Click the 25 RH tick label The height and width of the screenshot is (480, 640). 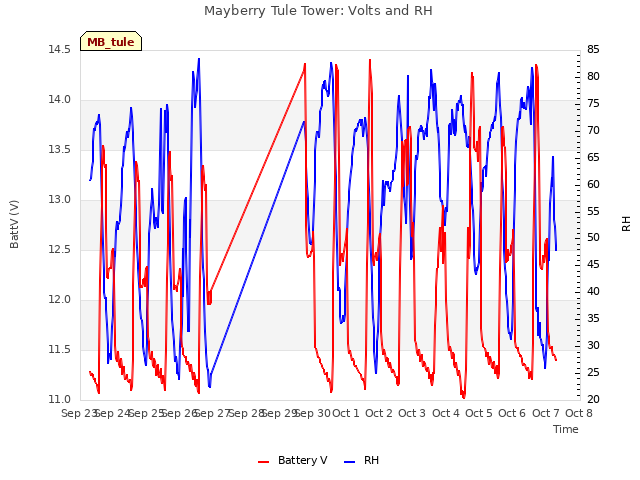tap(593, 373)
